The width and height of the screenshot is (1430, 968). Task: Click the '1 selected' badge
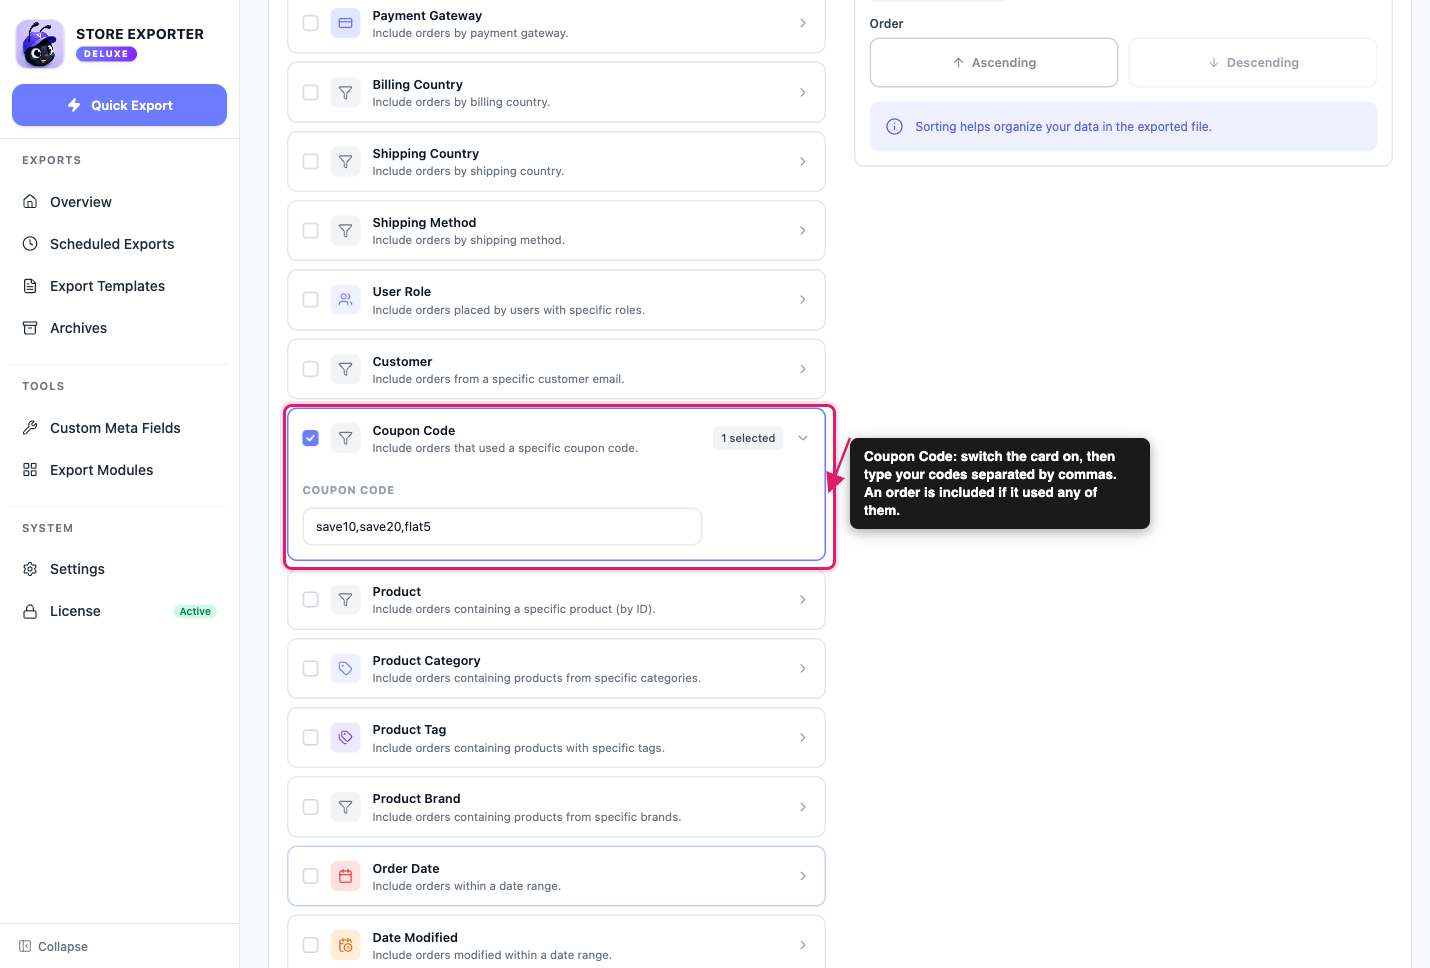click(748, 438)
